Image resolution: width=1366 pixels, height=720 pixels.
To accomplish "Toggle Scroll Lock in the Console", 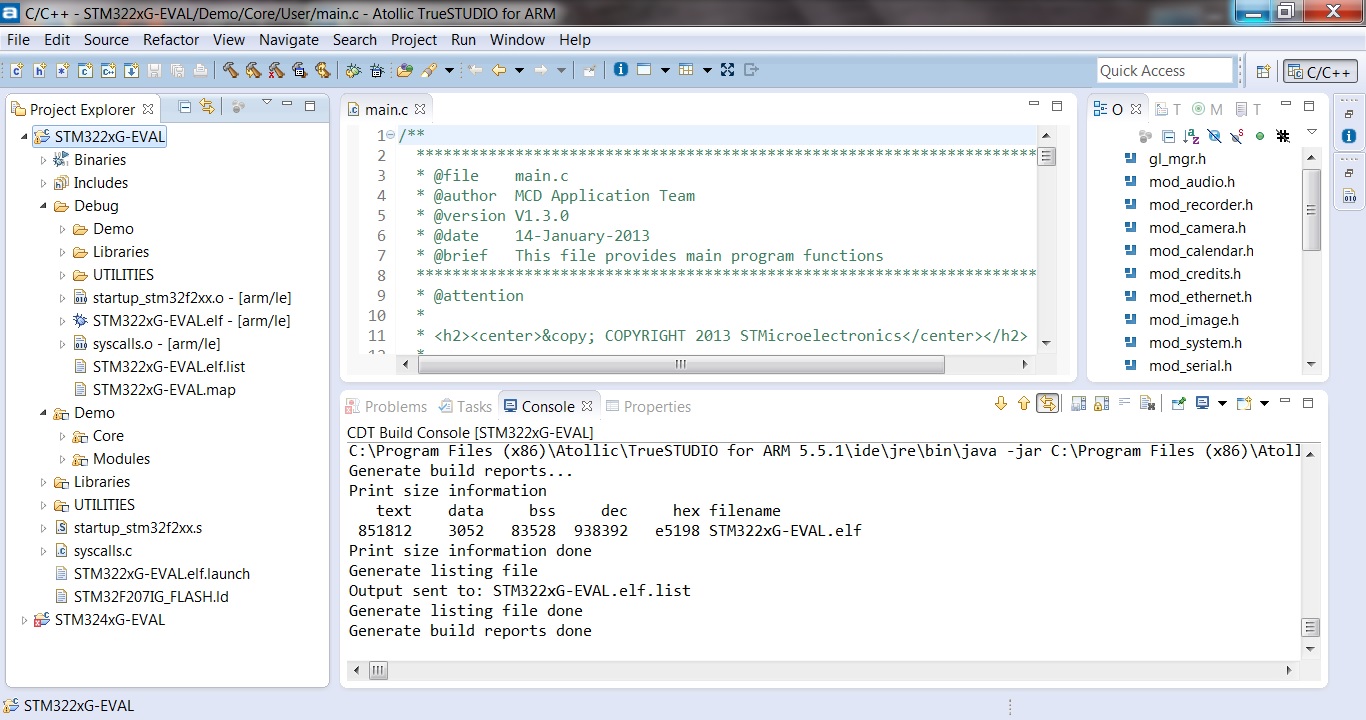I will [1101, 404].
